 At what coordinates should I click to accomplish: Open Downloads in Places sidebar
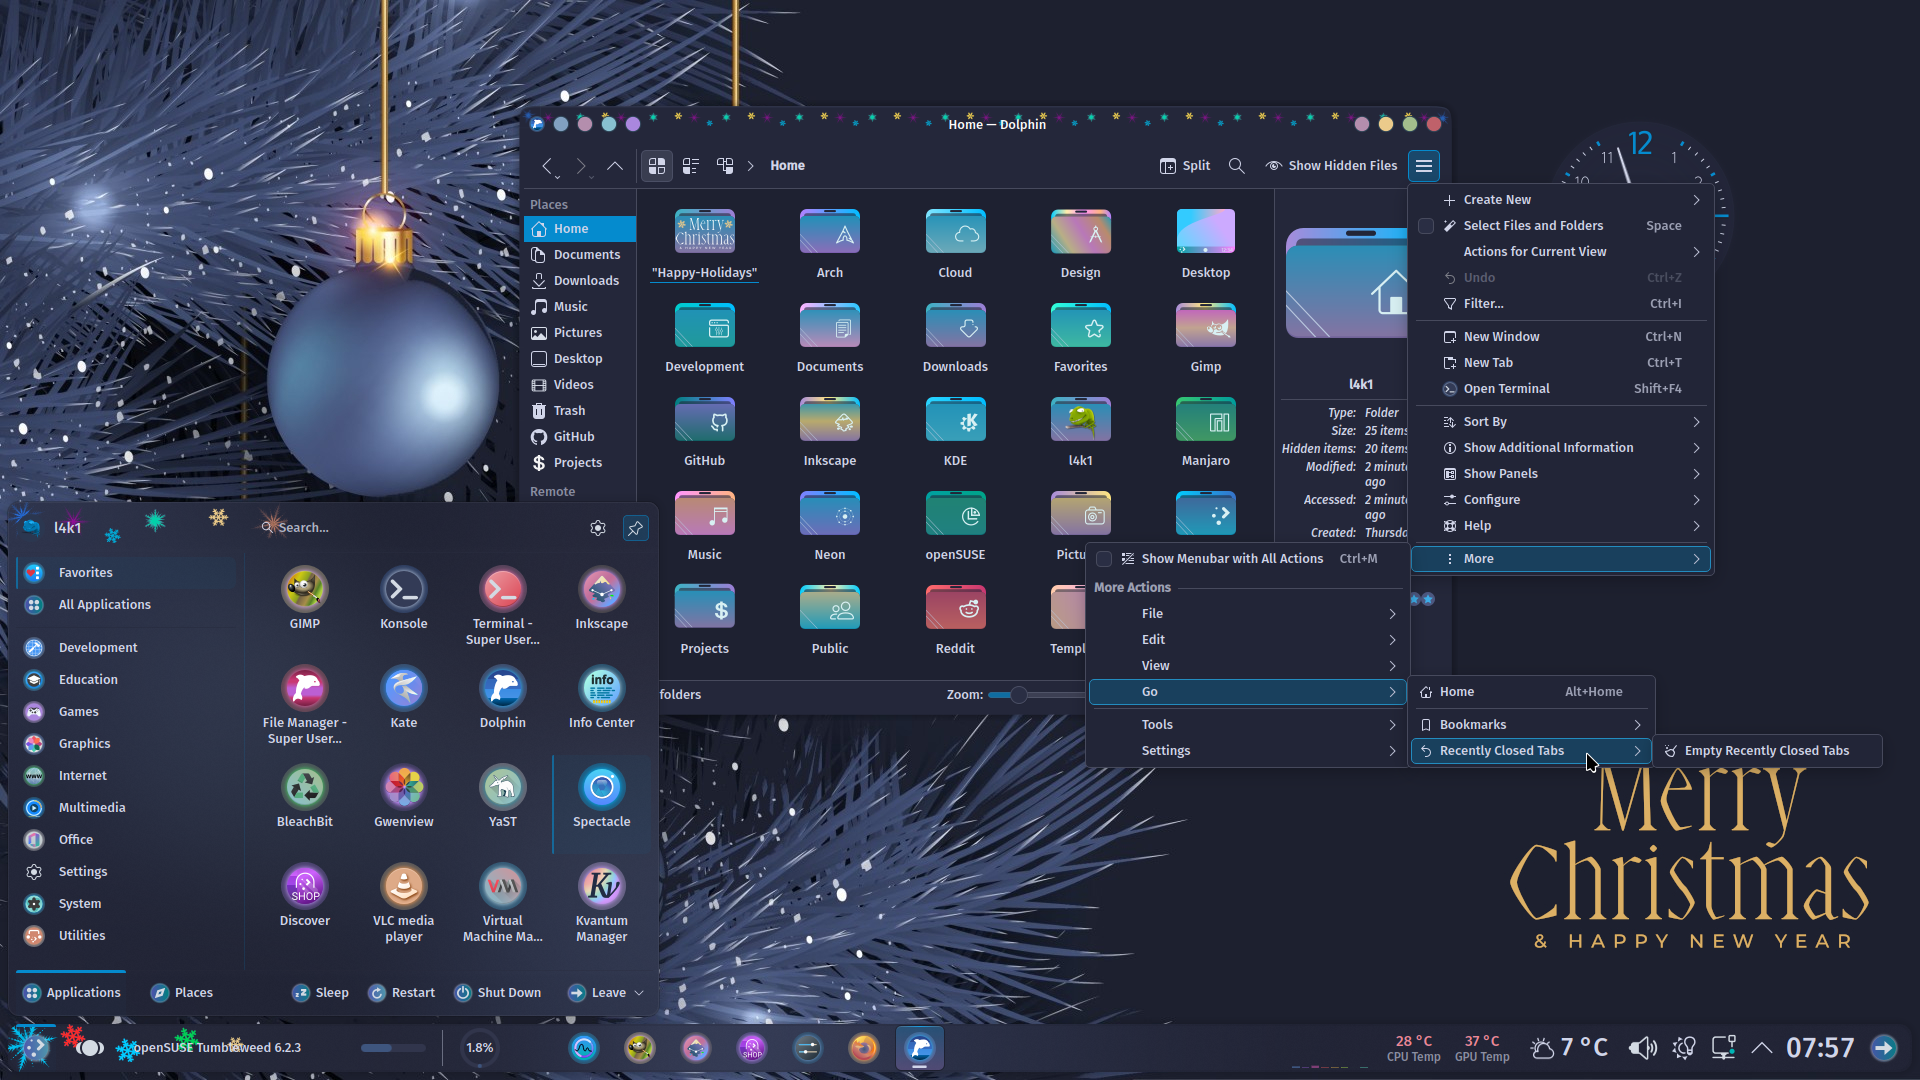tap(580, 281)
